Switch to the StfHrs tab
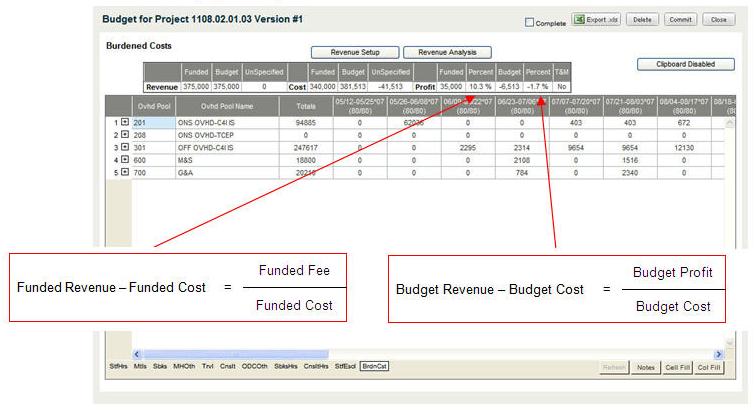 pos(118,367)
